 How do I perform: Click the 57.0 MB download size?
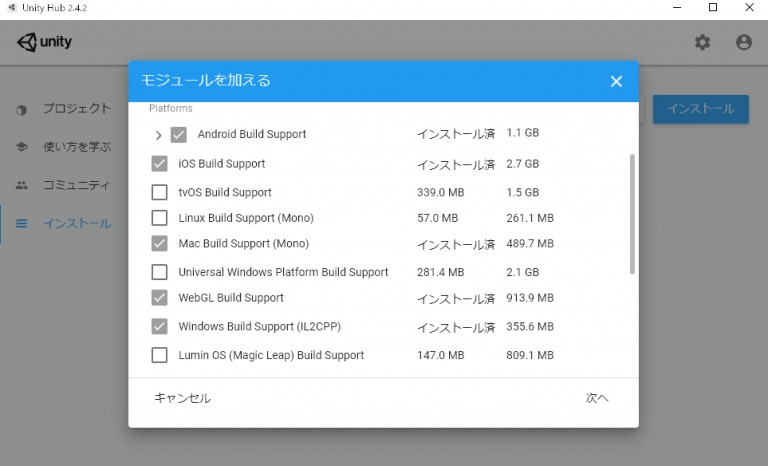tap(437, 218)
